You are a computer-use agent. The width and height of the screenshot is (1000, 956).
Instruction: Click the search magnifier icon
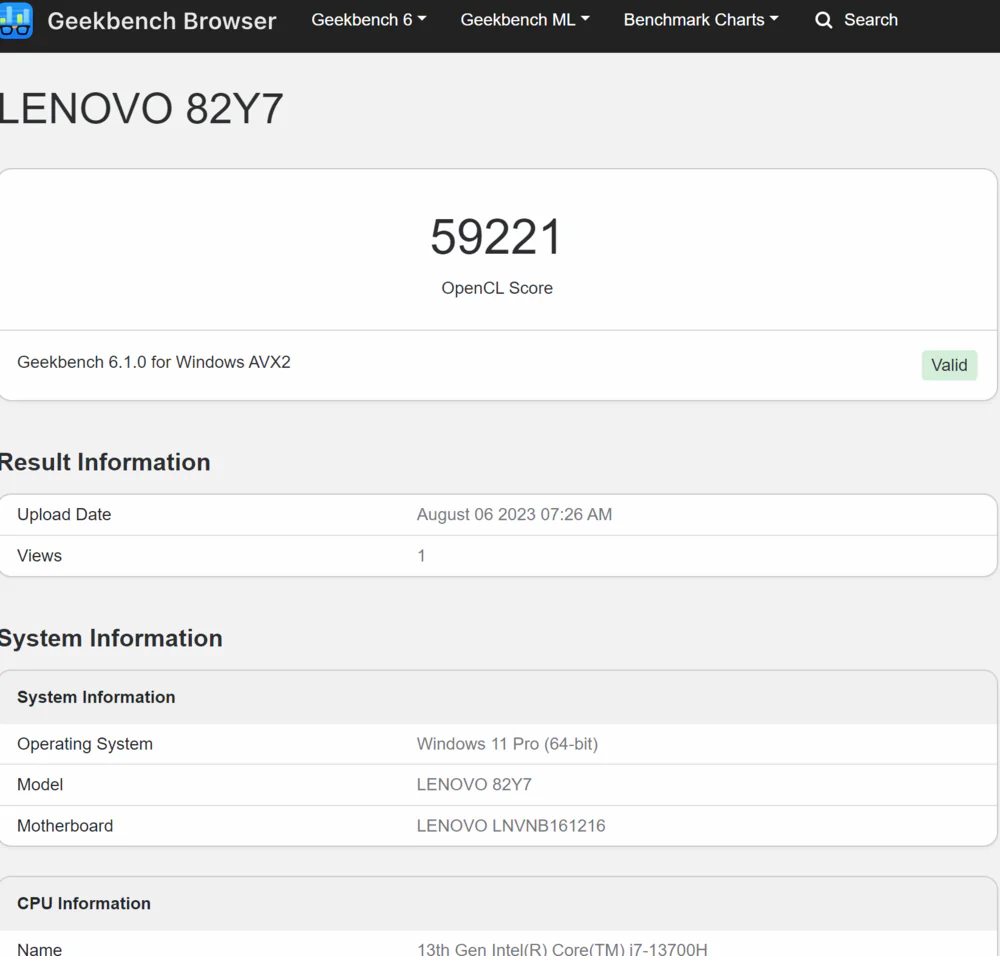click(823, 20)
